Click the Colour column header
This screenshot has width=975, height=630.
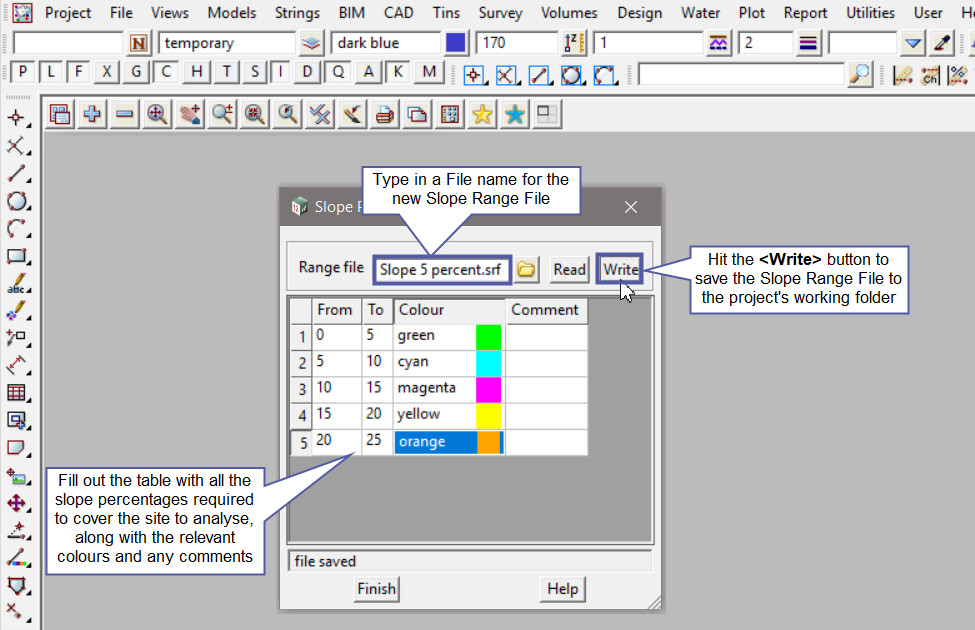pyautogui.click(x=449, y=310)
